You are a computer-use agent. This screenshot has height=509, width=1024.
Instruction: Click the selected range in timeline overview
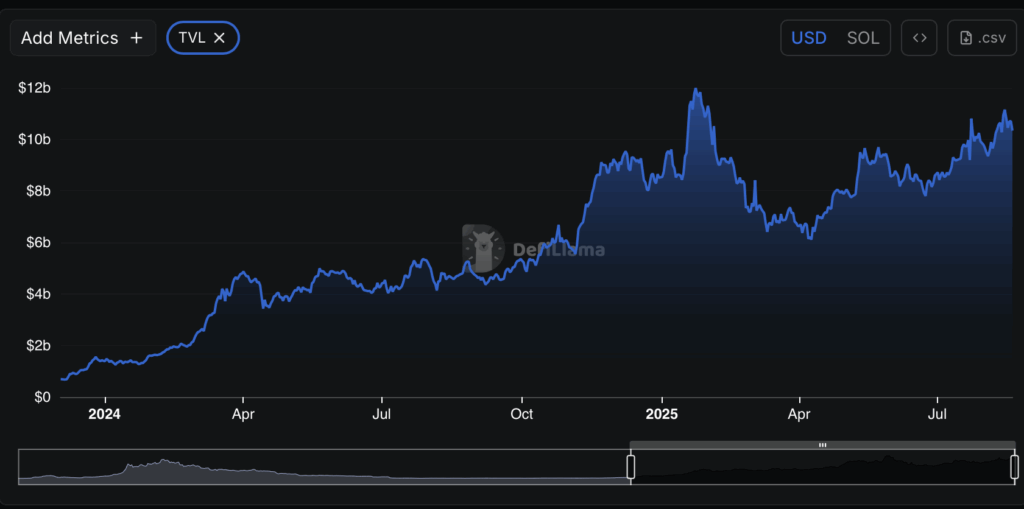pos(822,467)
